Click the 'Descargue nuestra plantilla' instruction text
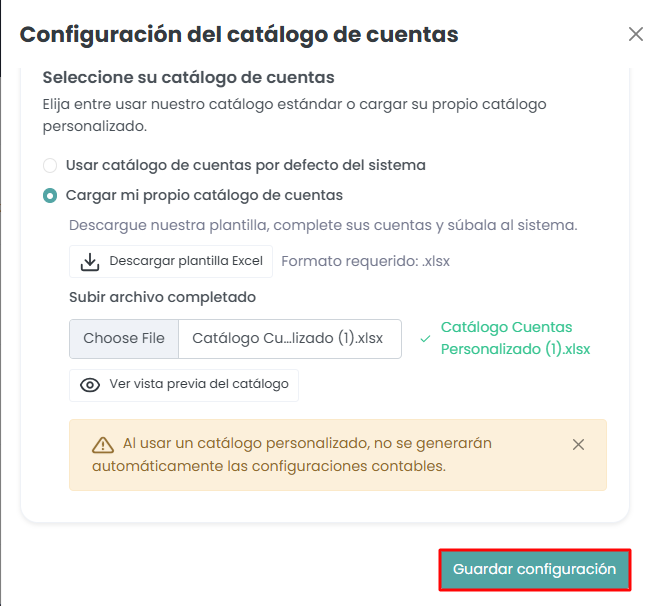The image size is (648, 606). click(x=322, y=226)
